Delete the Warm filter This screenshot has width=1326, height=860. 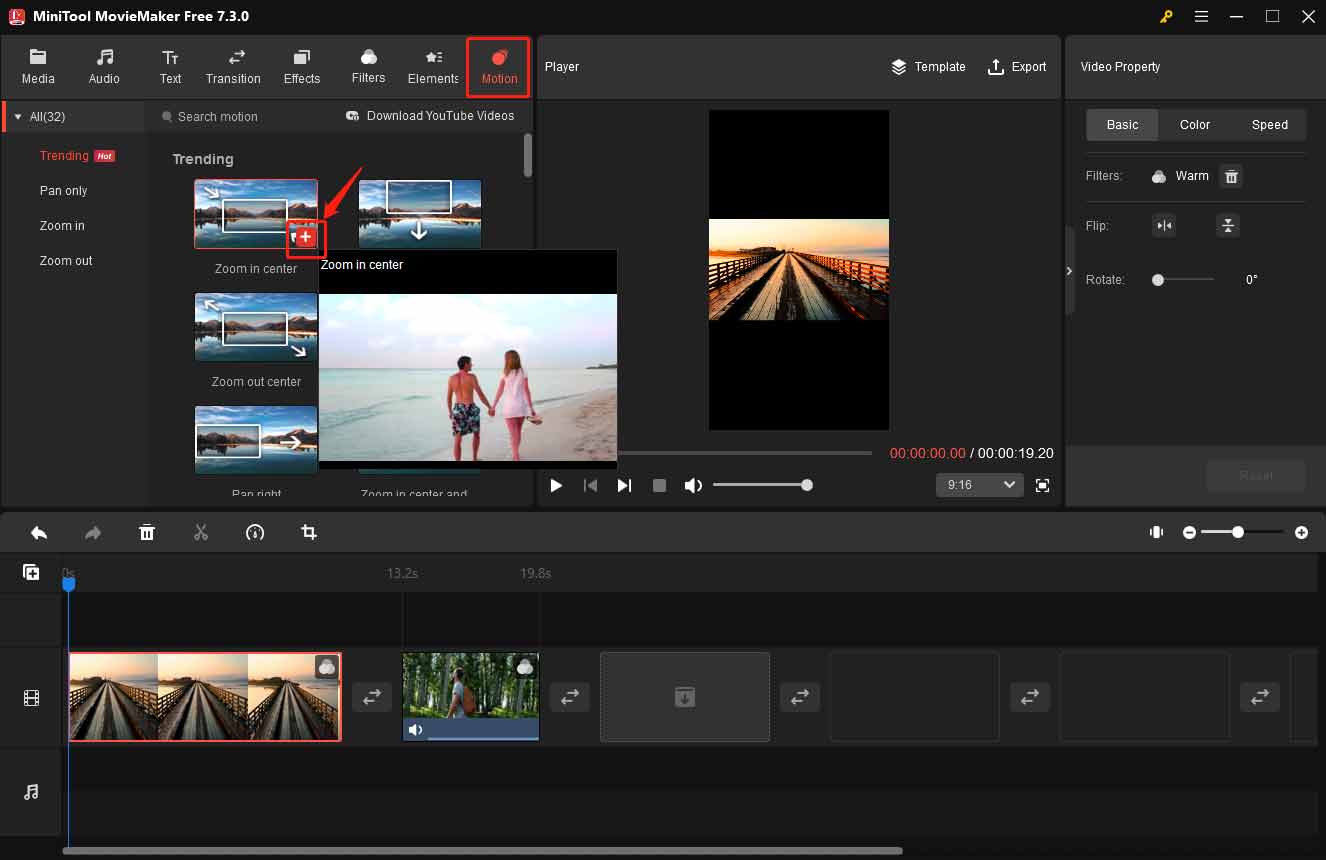(x=1232, y=176)
